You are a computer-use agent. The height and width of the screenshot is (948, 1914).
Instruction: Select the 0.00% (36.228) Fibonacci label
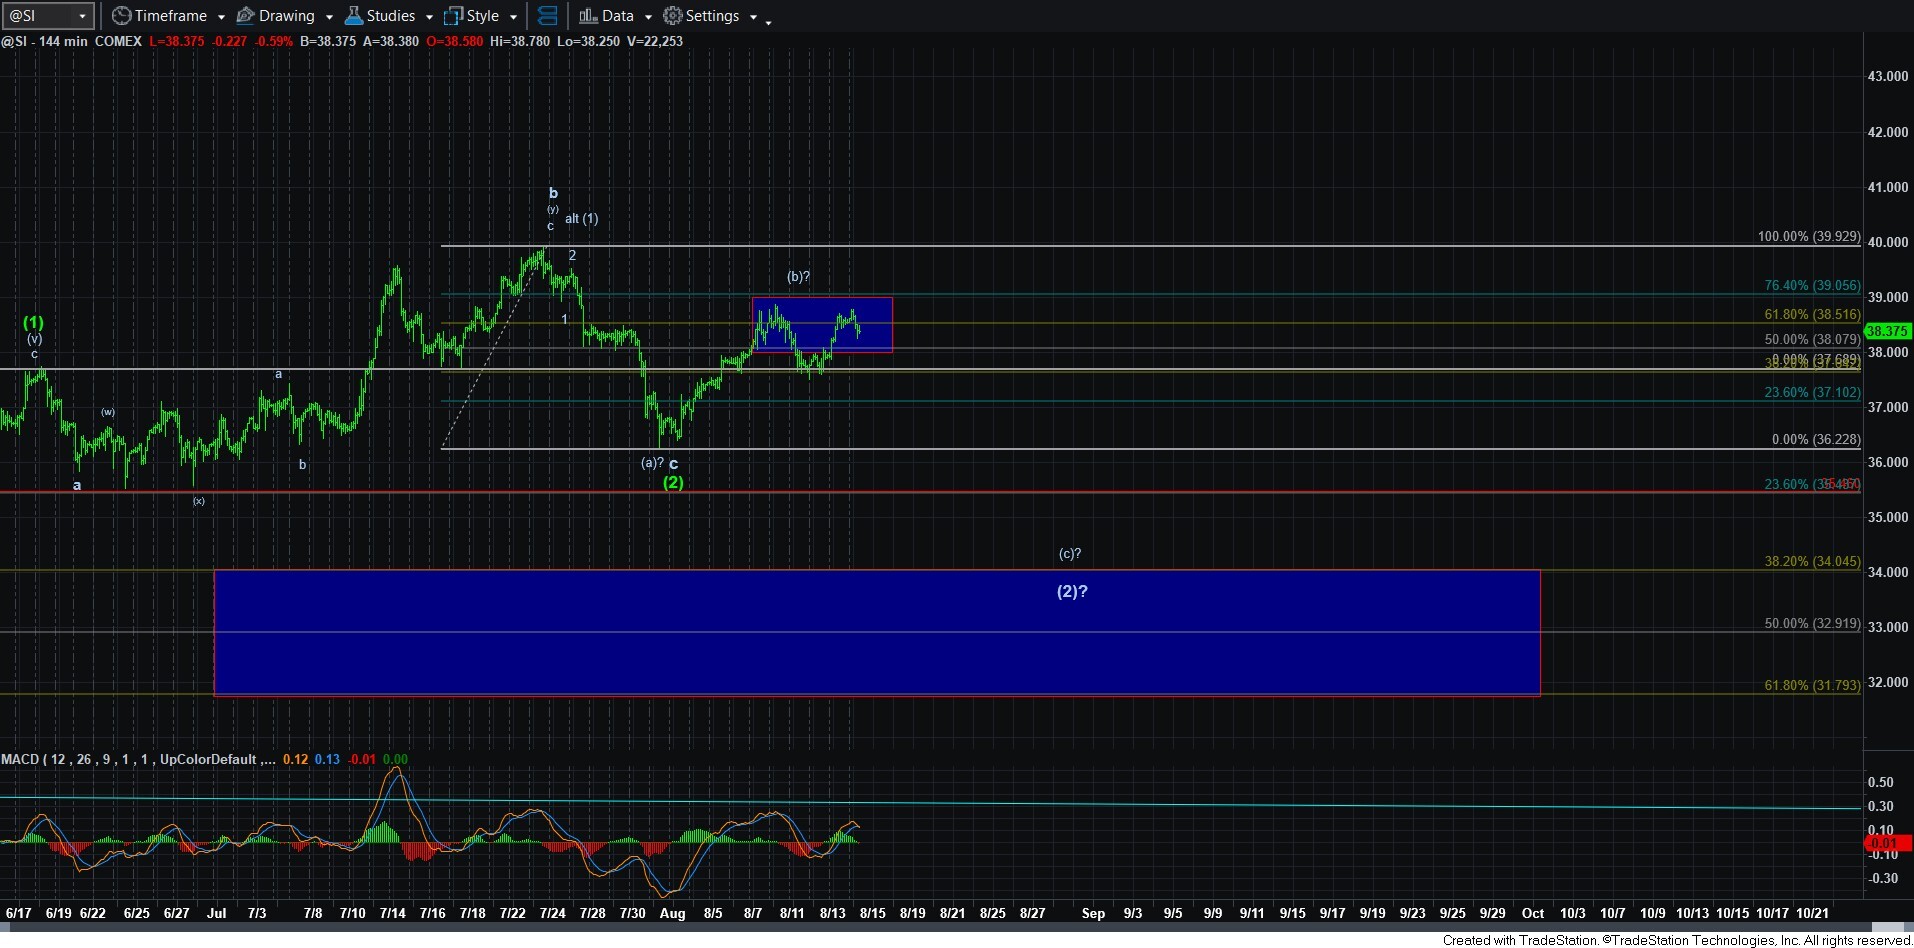[1816, 440]
